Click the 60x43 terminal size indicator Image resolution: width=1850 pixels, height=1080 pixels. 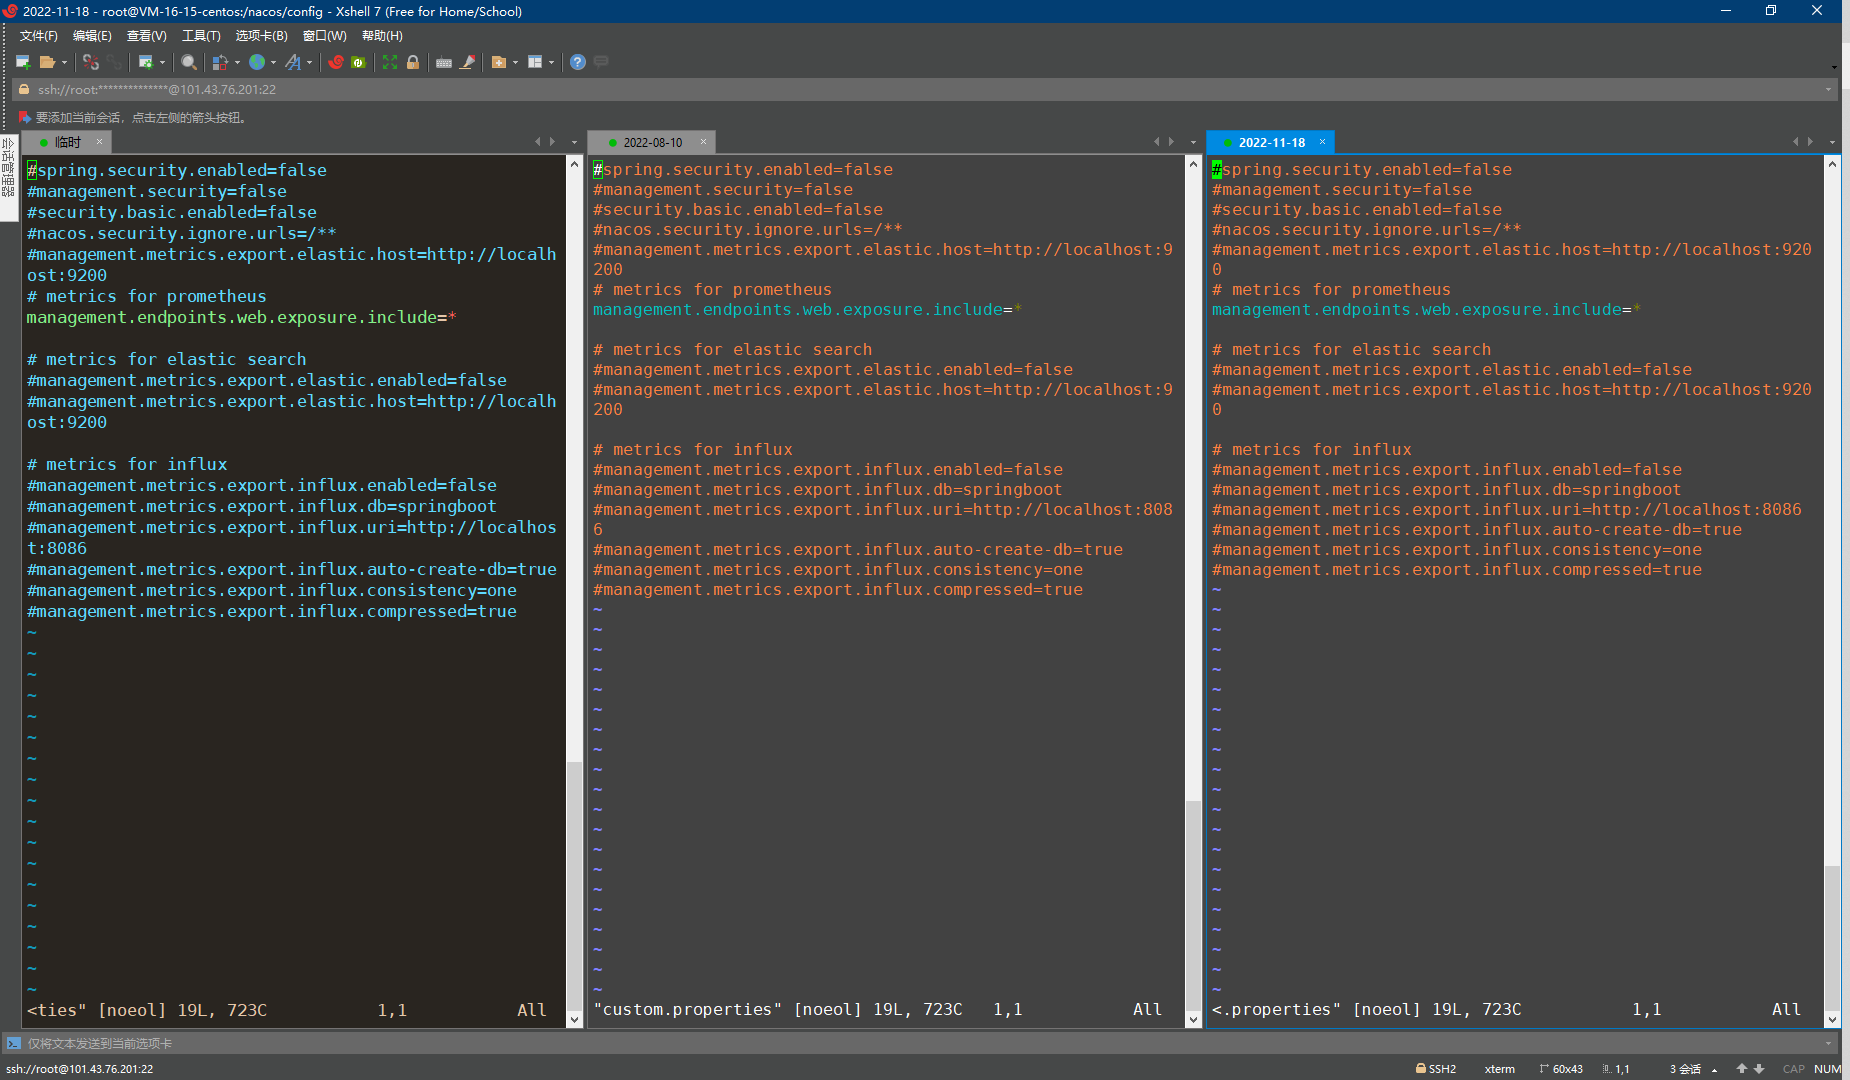coord(1561,1069)
